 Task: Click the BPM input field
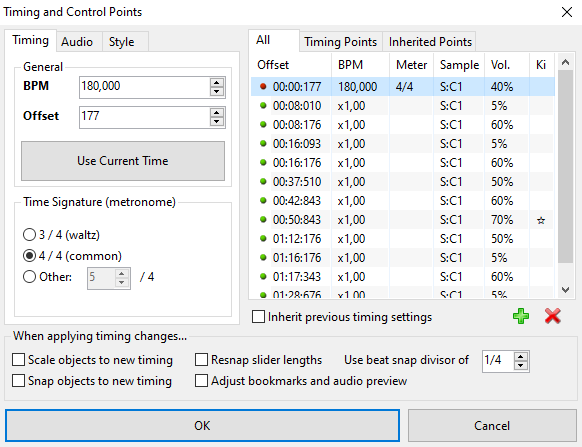tap(145, 87)
